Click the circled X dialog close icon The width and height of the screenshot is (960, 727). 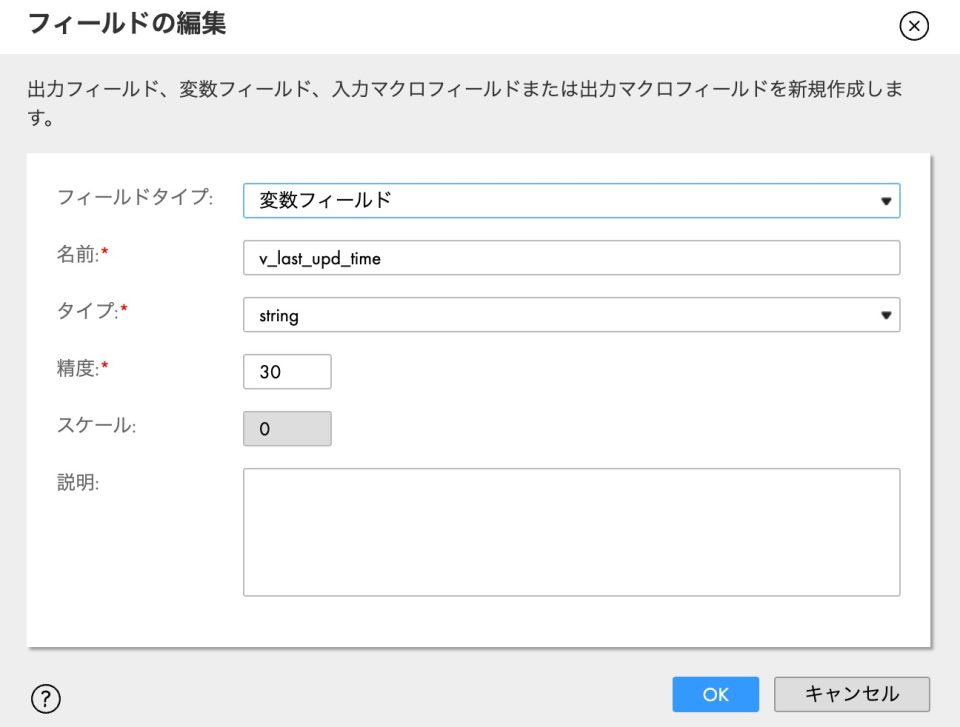[x=913, y=27]
